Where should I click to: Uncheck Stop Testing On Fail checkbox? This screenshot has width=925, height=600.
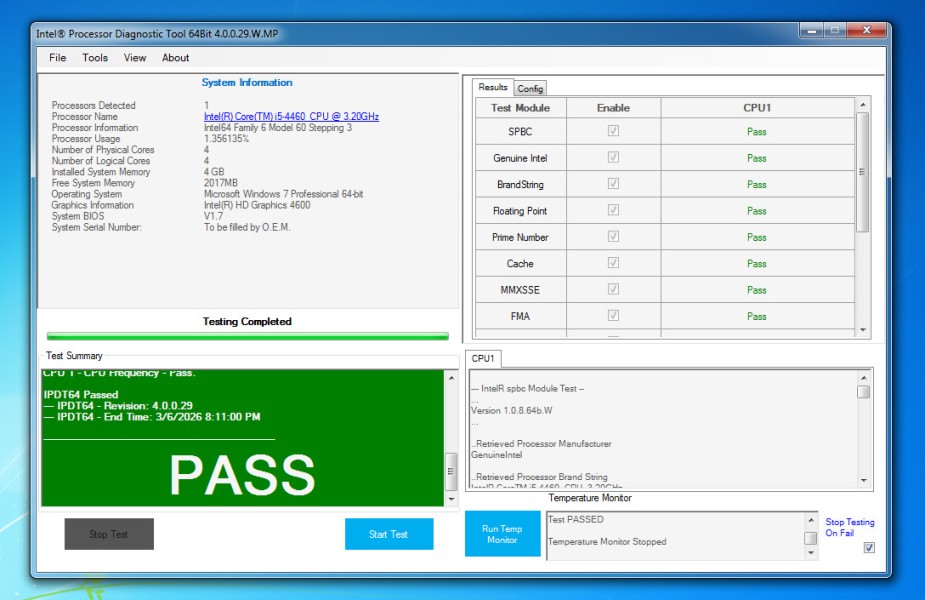[x=868, y=547]
